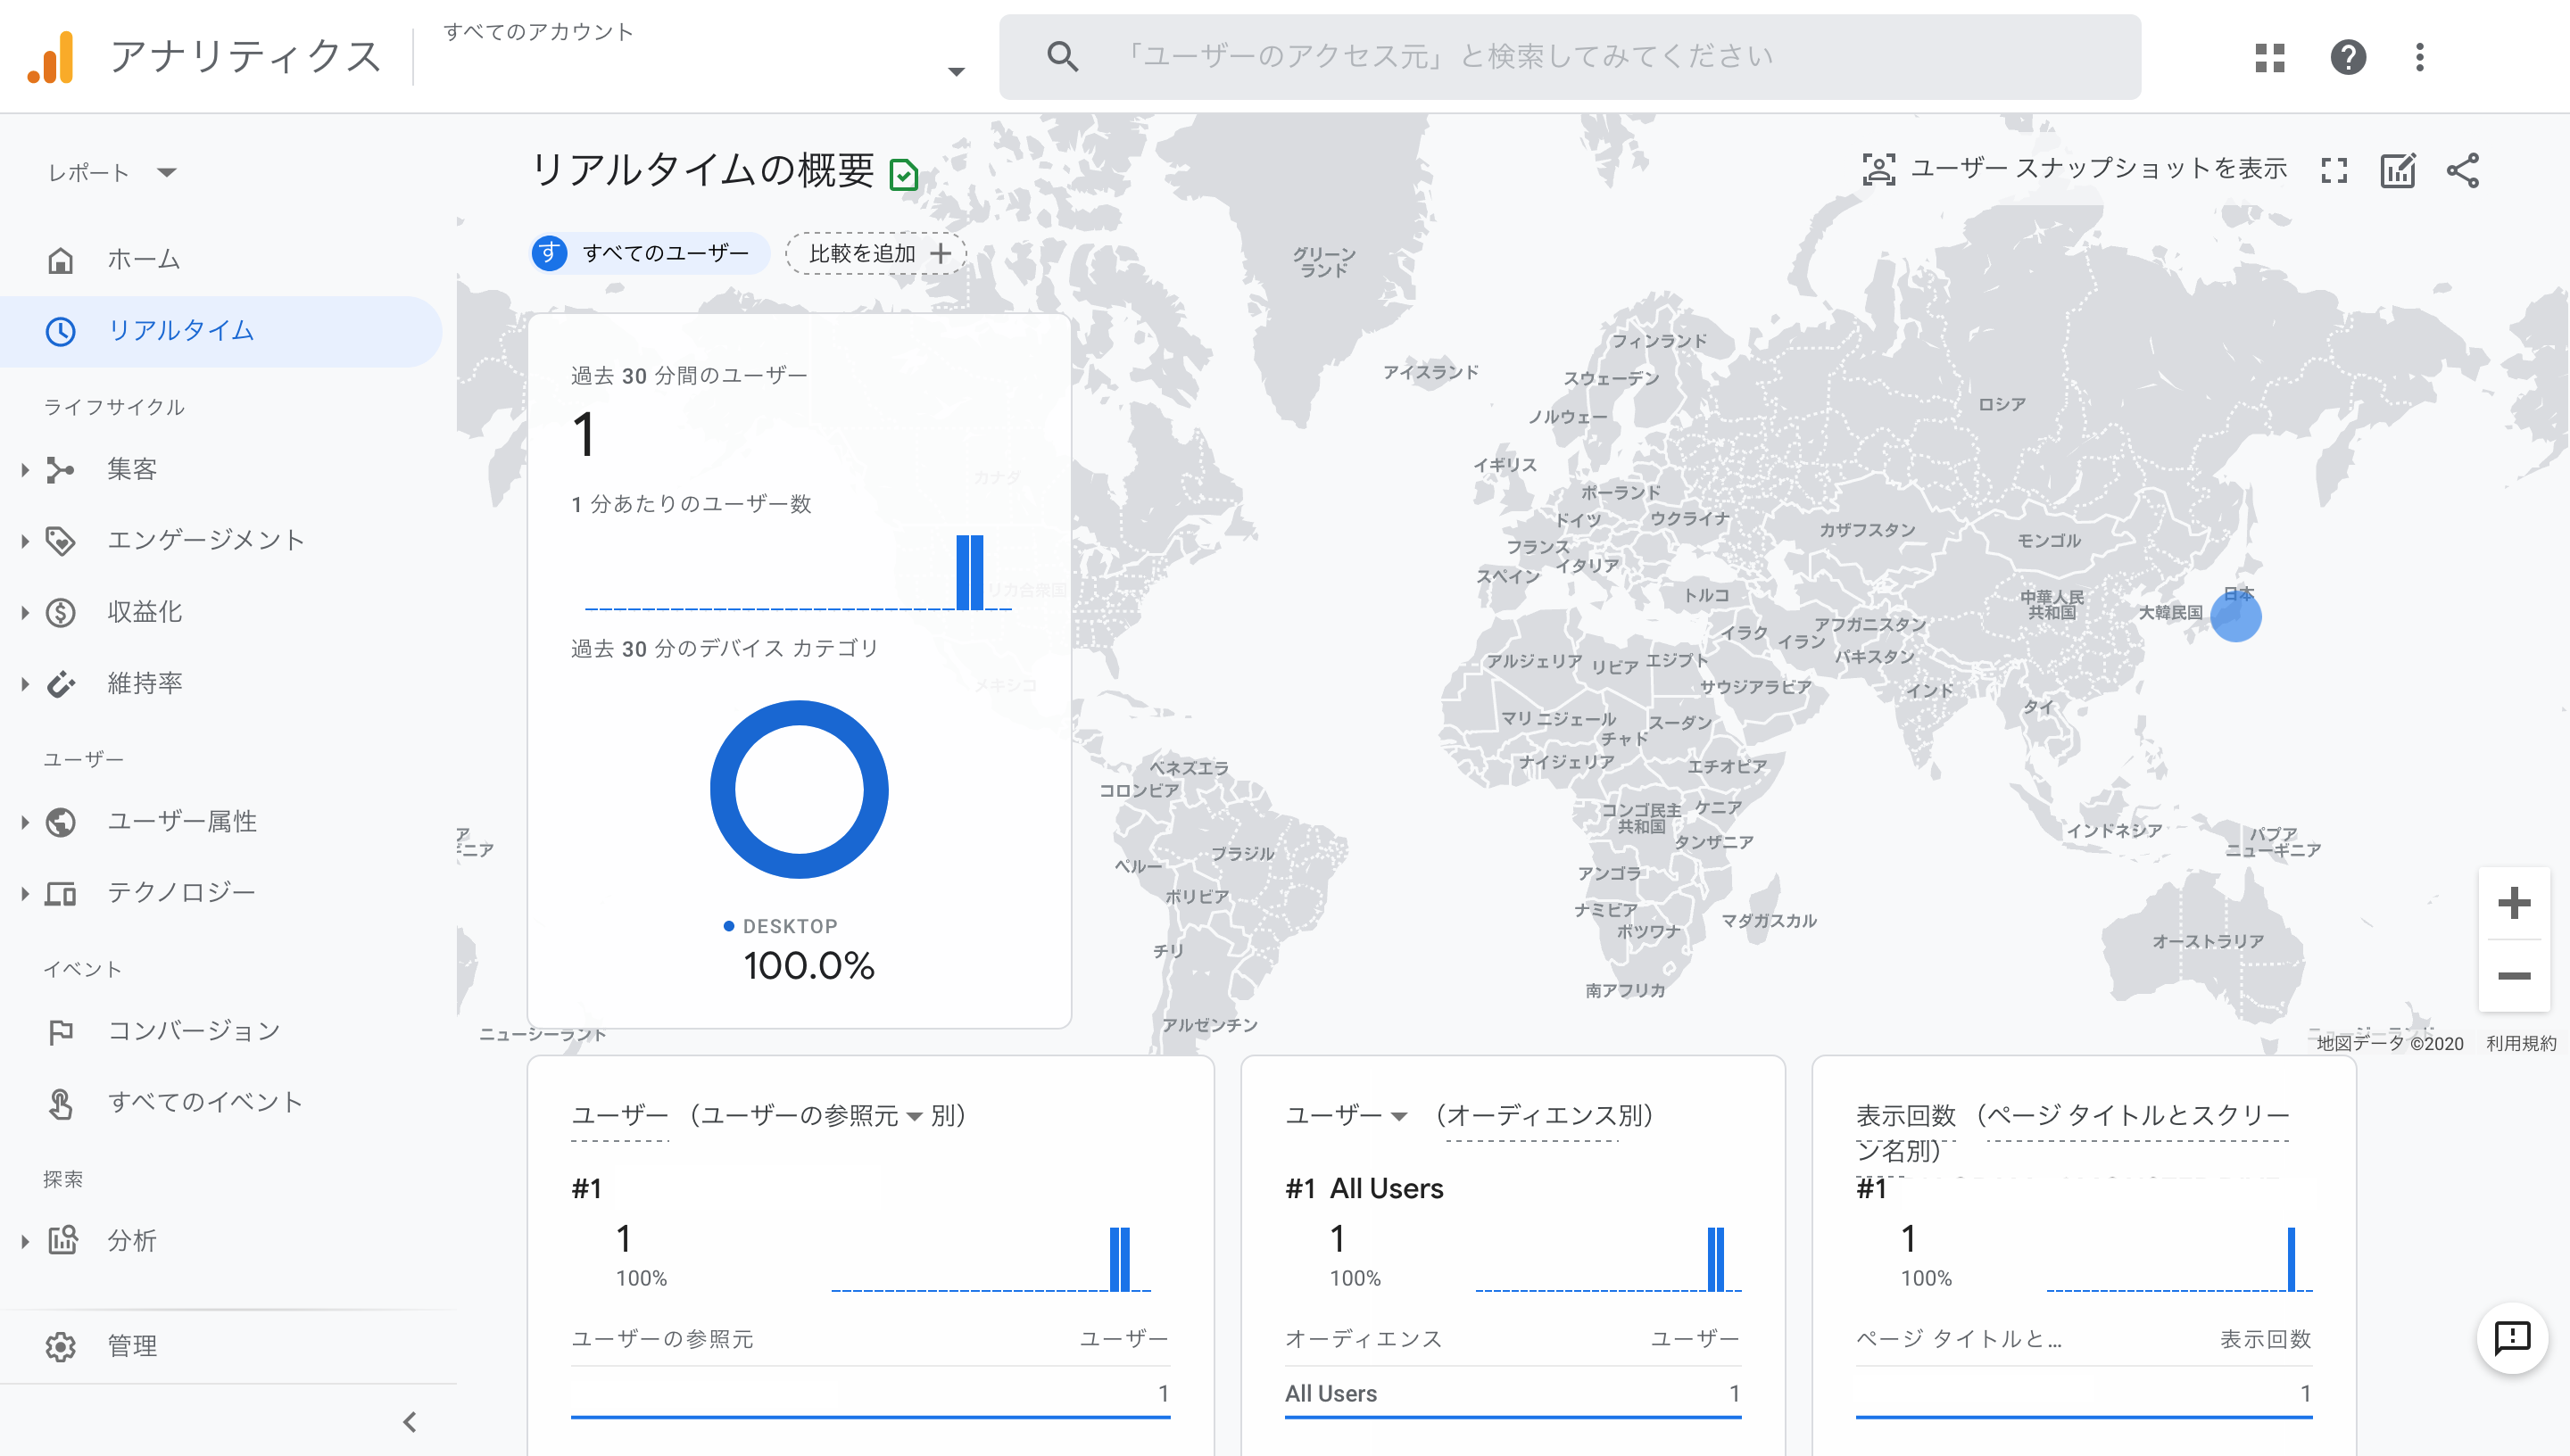This screenshot has height=1456, width=2570.
Task: Click the エンゲージメント tag icon
Action: 61,541
